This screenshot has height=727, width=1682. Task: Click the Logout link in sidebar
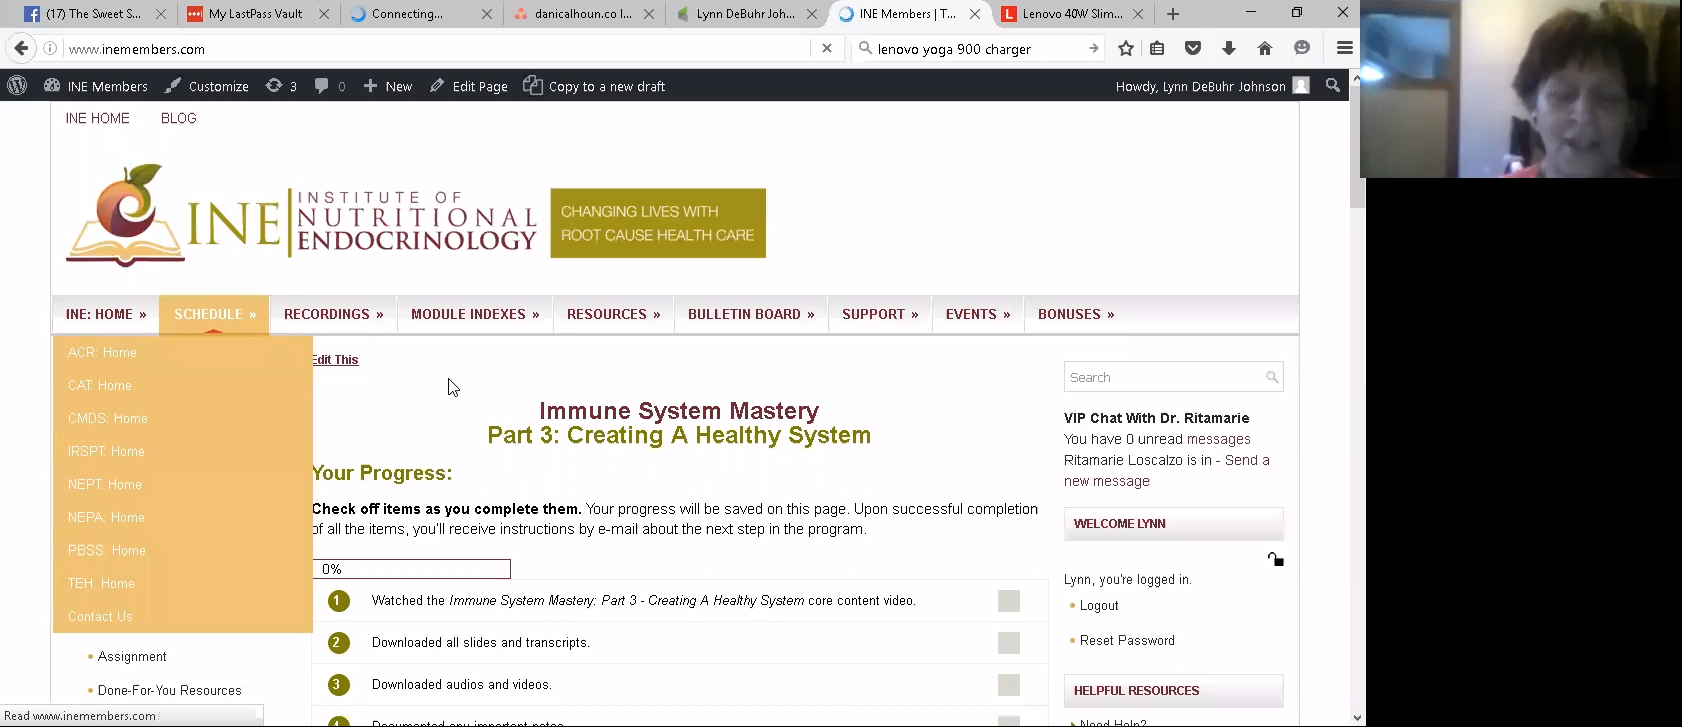[x=1099, y=605]
